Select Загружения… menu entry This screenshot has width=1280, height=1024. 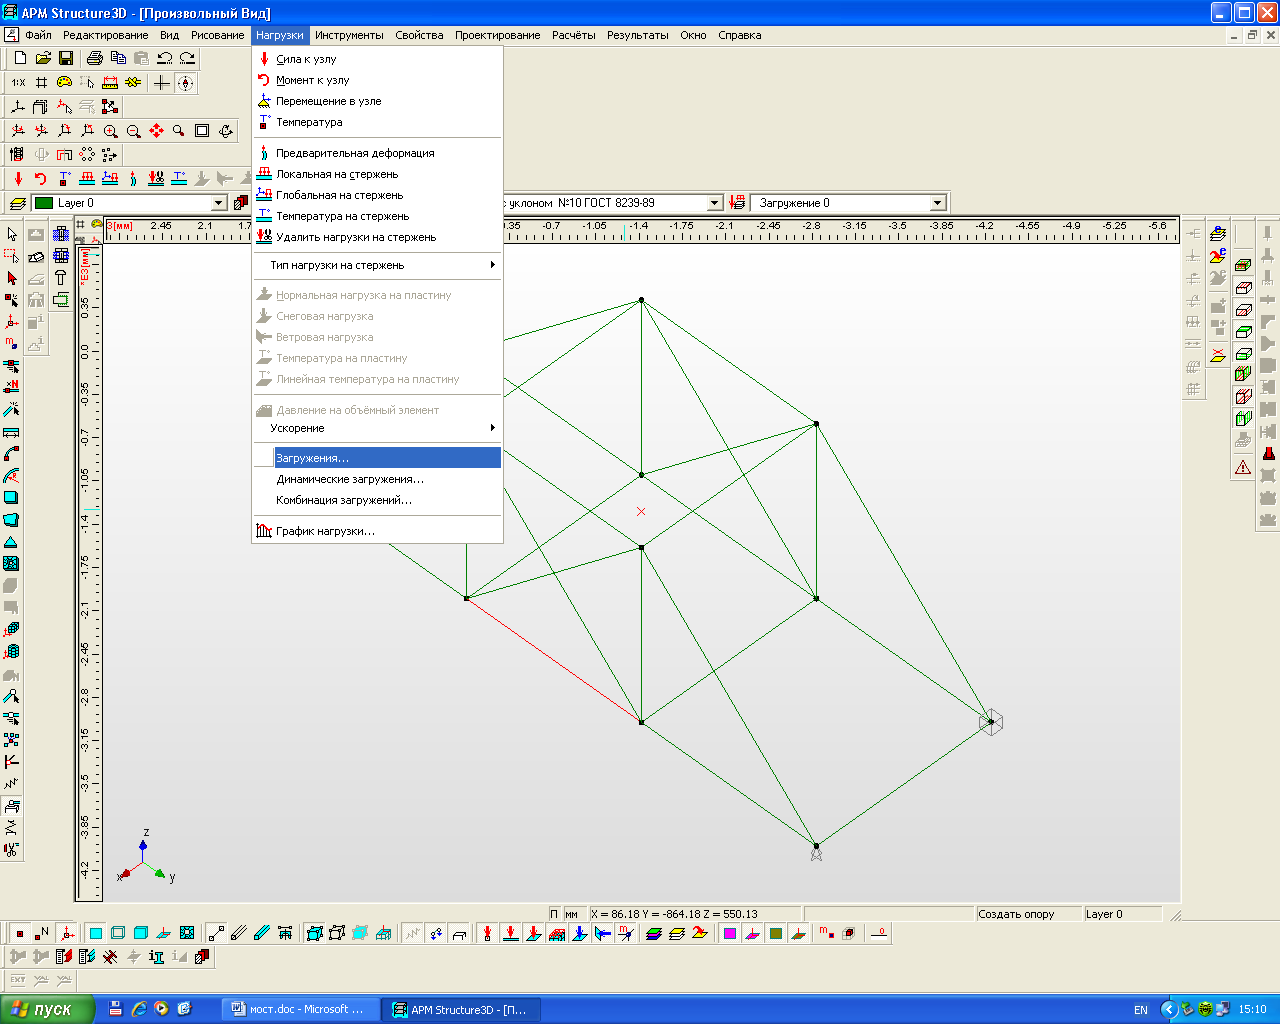pos(377,458)
